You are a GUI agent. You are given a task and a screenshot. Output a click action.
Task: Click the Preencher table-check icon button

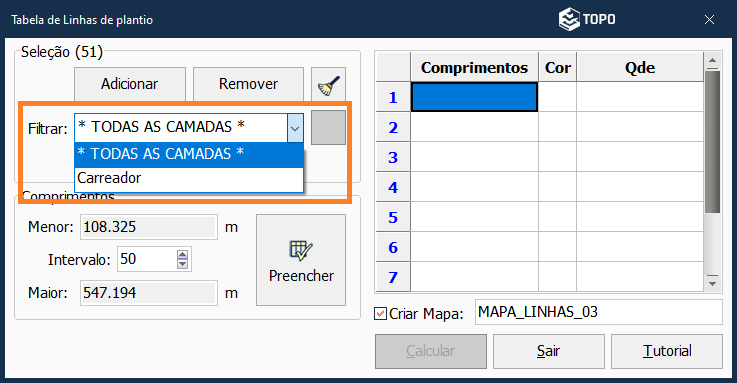(x=301, y=260)
